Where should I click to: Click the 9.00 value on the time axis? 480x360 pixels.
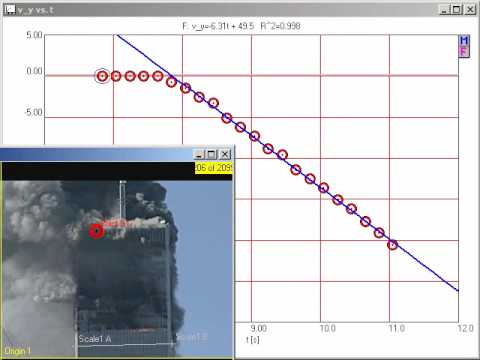[259, 328]
